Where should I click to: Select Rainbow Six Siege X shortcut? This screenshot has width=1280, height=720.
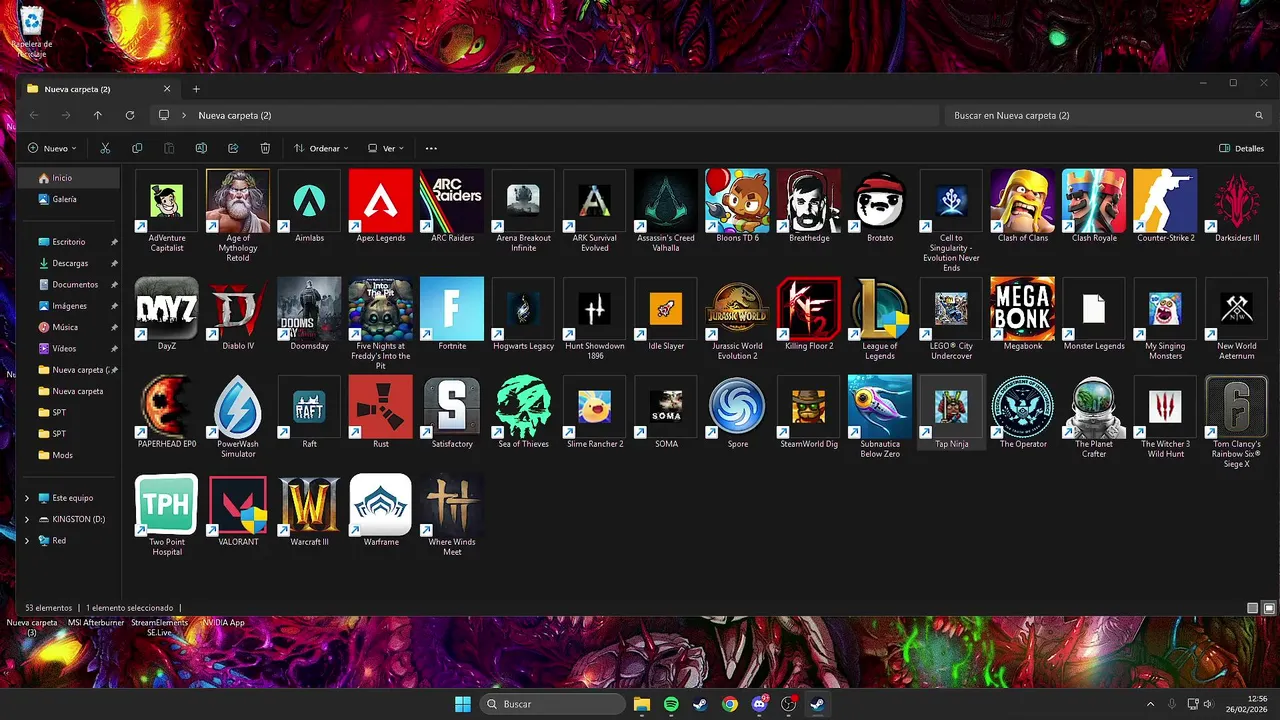click(x=1237, y=407)
